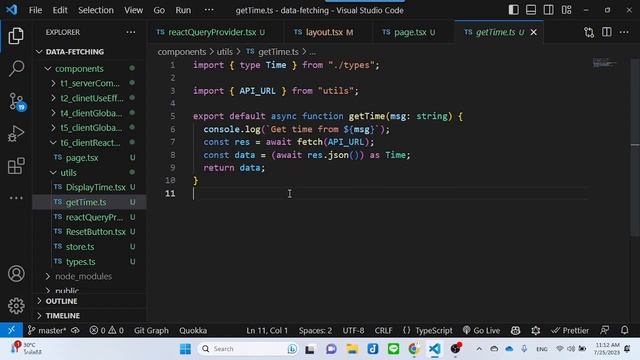Toggle secondary side bar layout icon

(548, 10)
